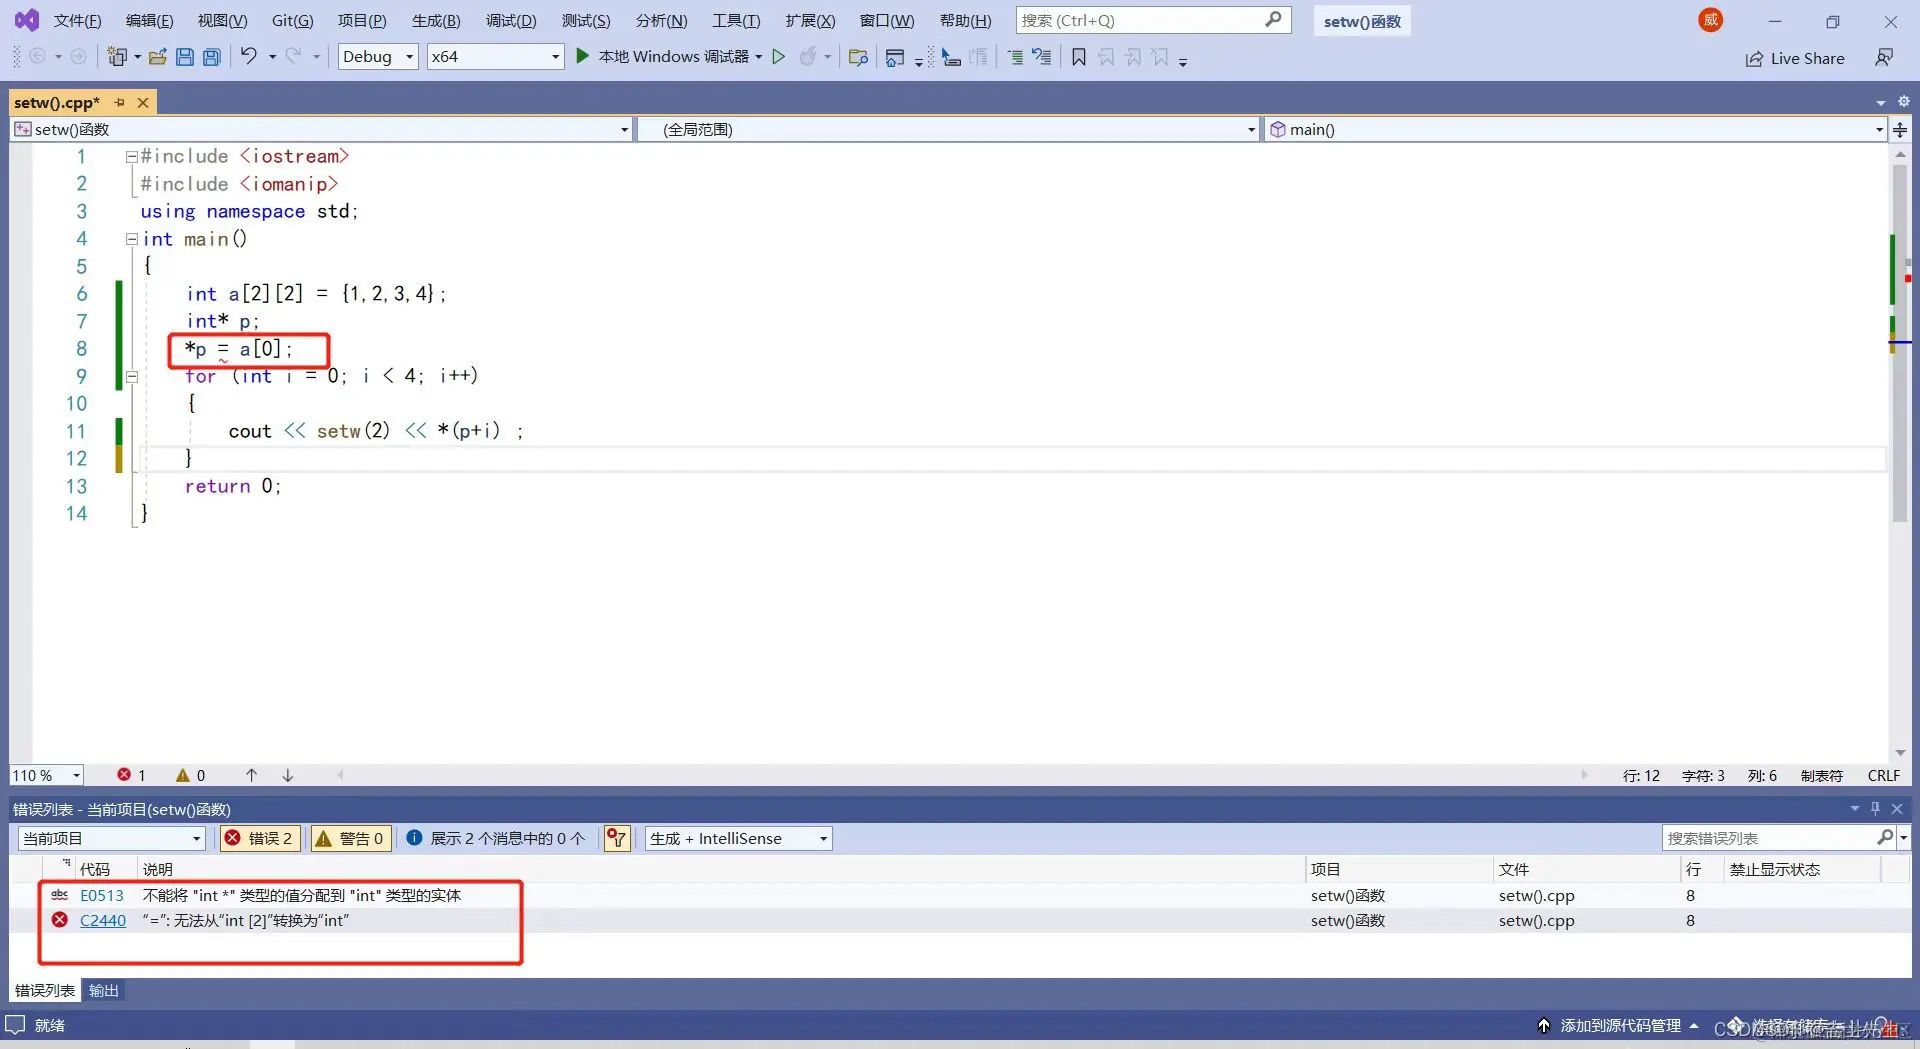Open the feedback person icon
The width and height of the screenshot is (1920, 1049).
[1884, 58]
